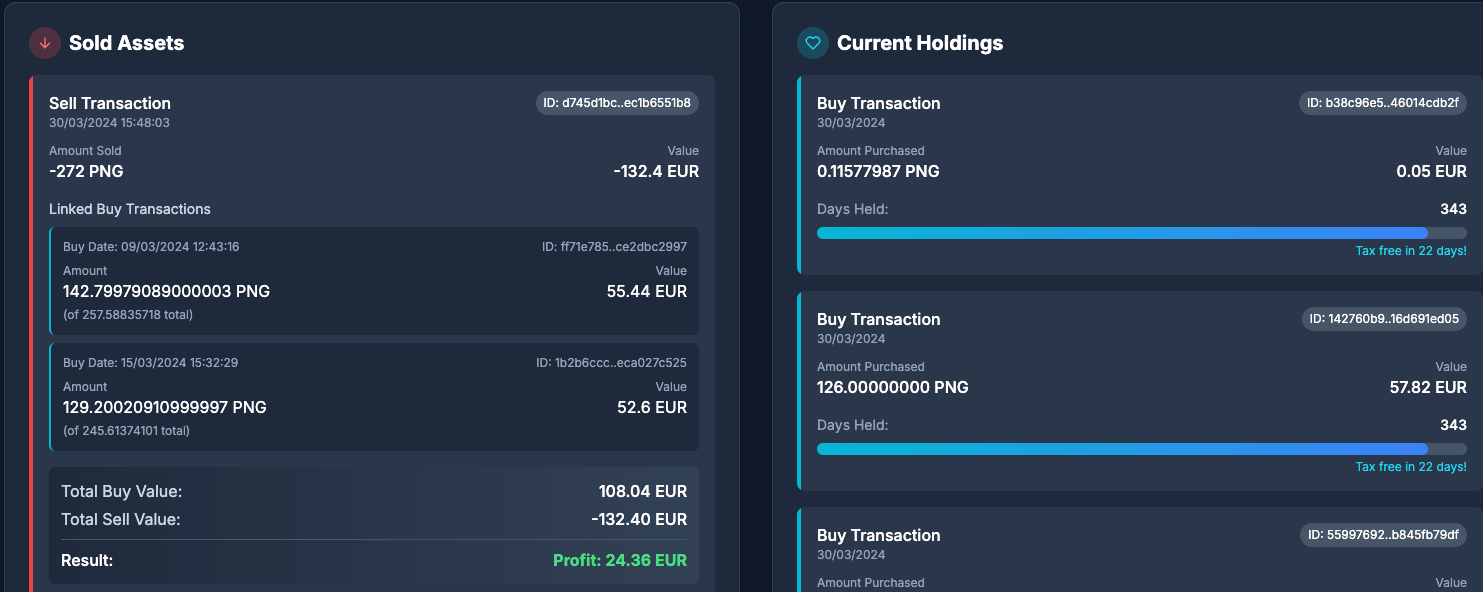Click the Days Held progress bar for 0.11577987 PNG
This screenshot has width=1483, height=592.
[x=1141, y=233]
